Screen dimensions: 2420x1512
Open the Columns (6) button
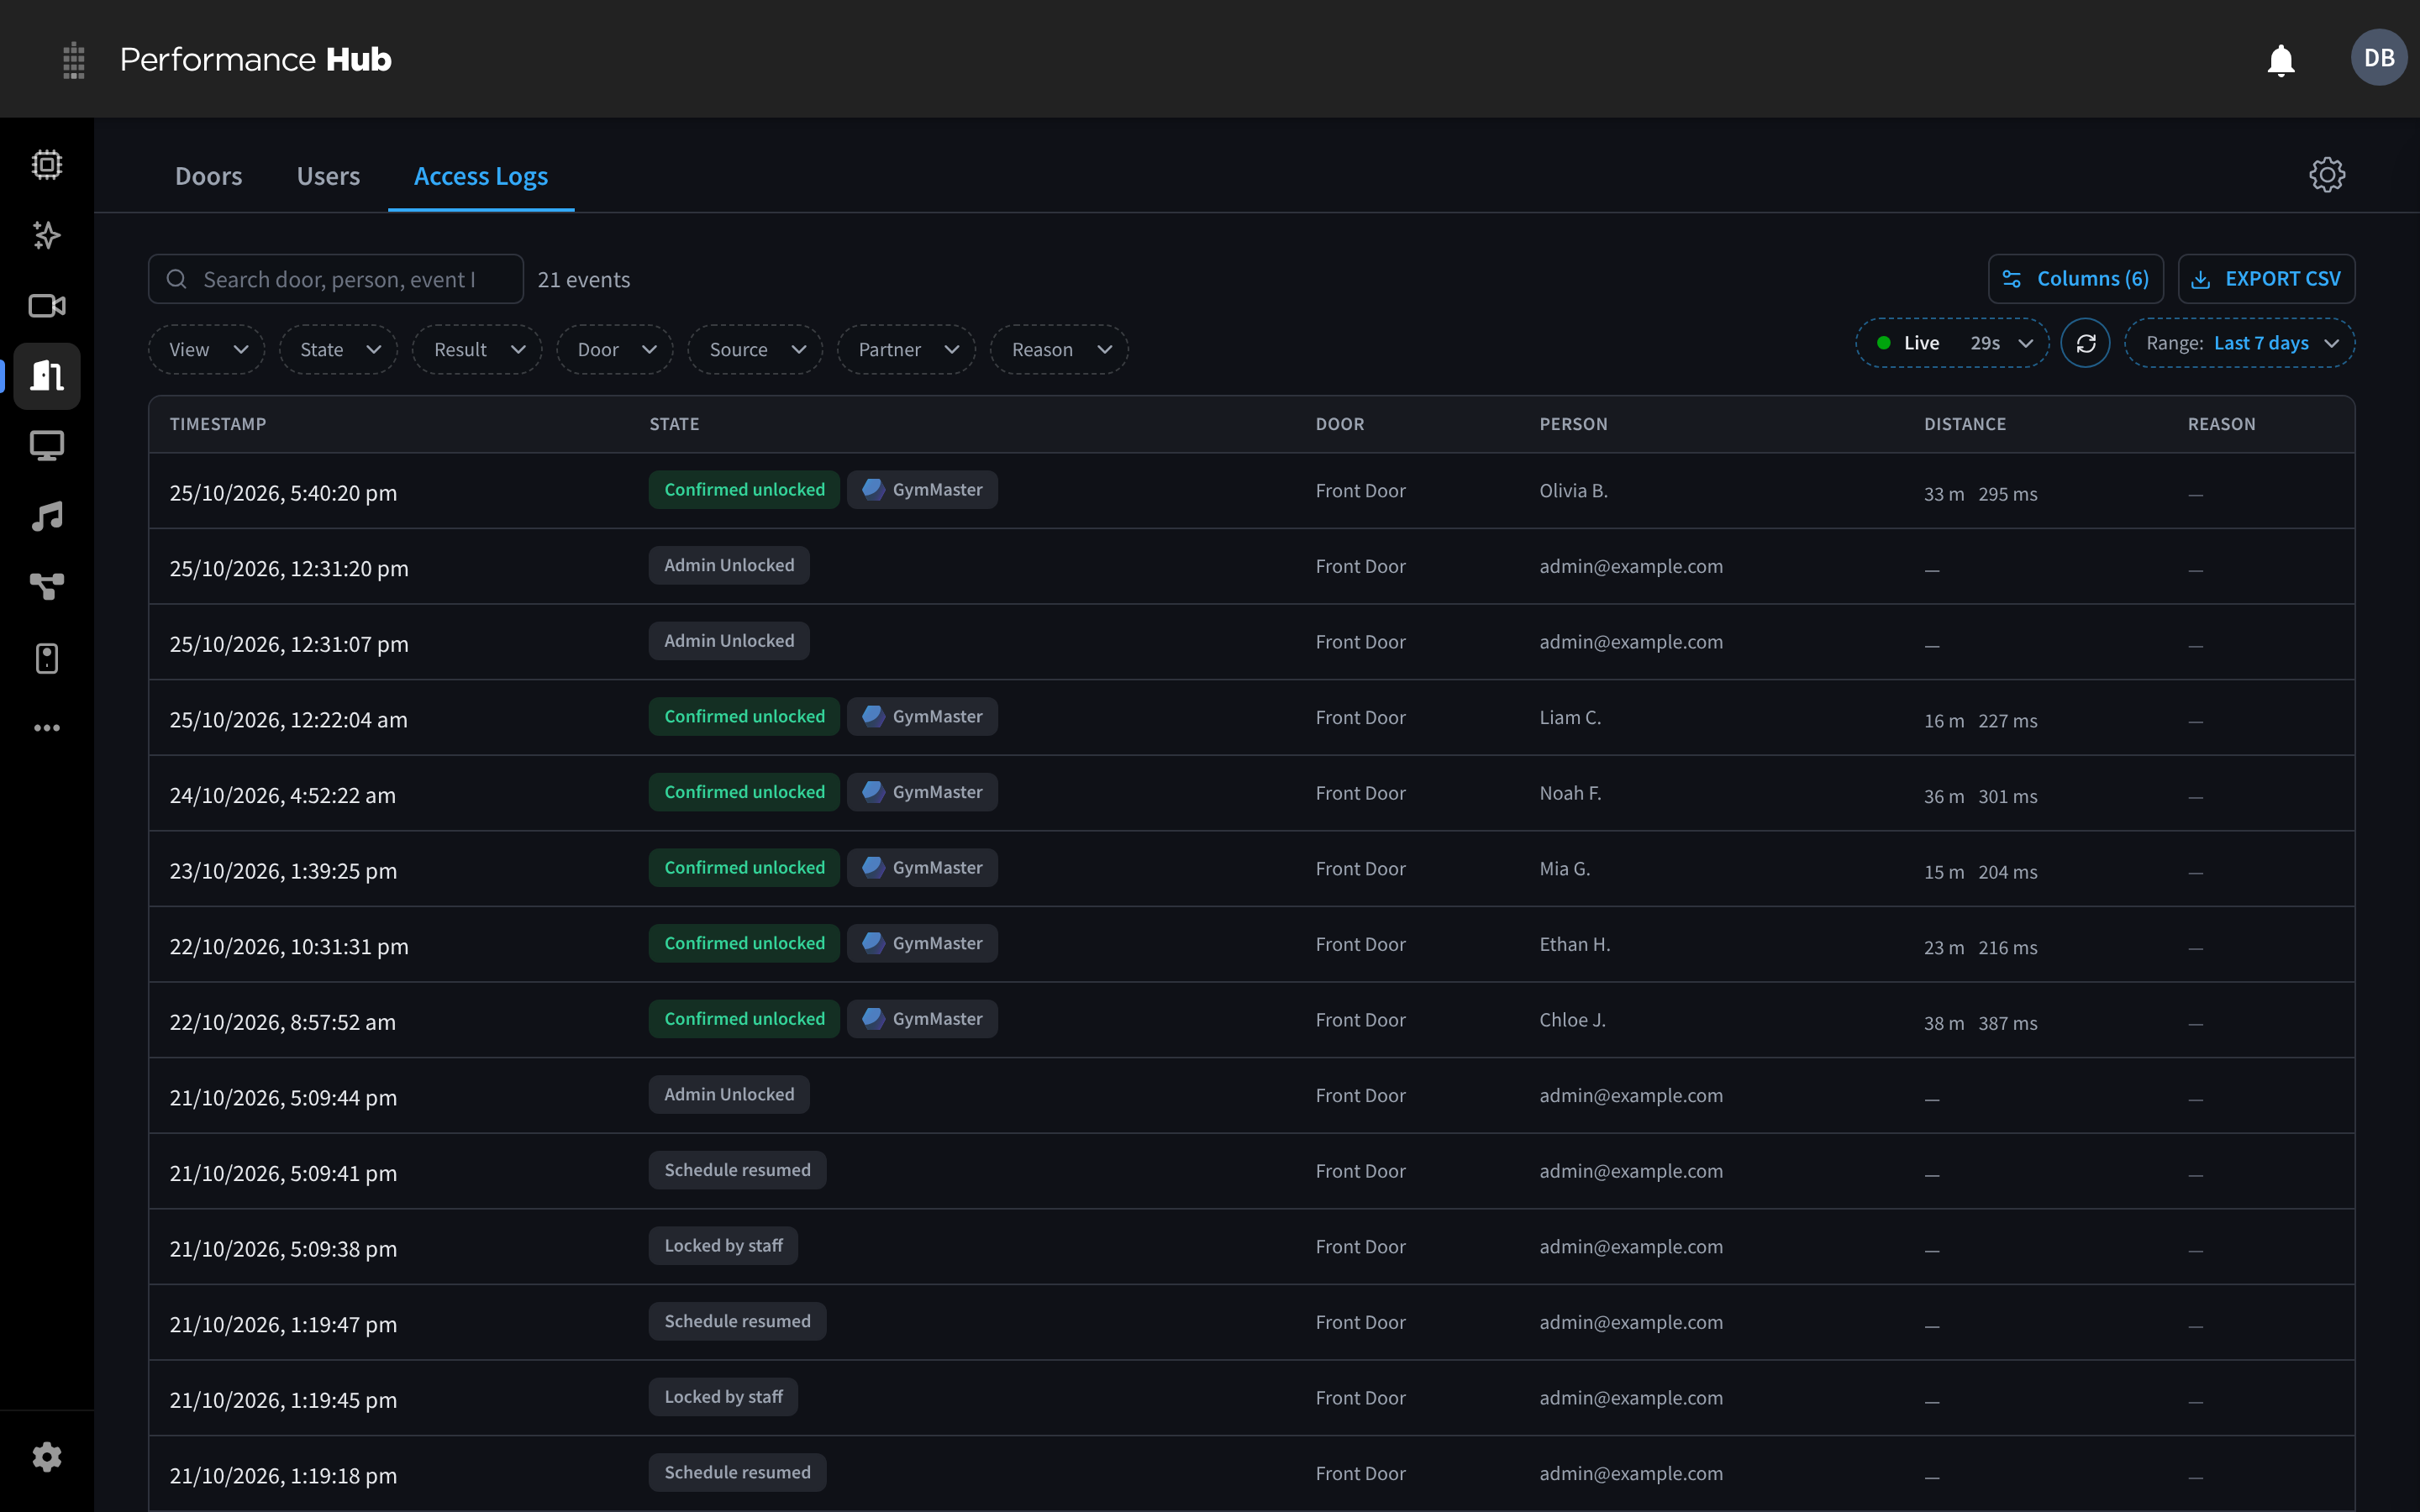2076,279
